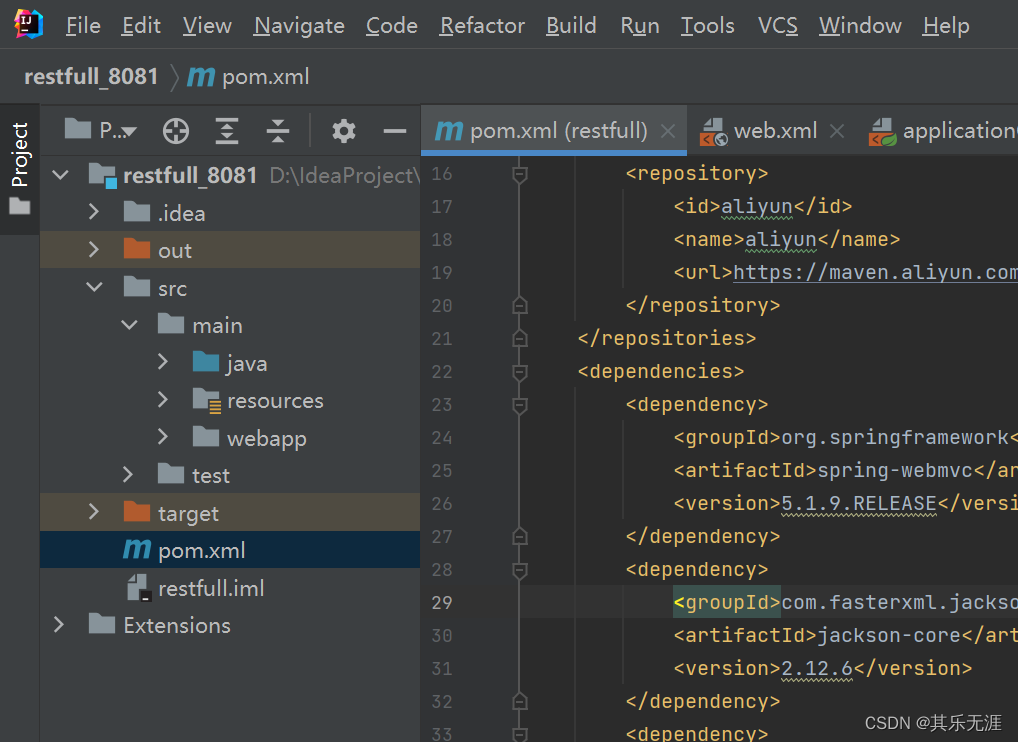Viewport: 1018px width, 742px height.
Task: Open the maven.aliyun.com URL link
Action: [875, 272]
